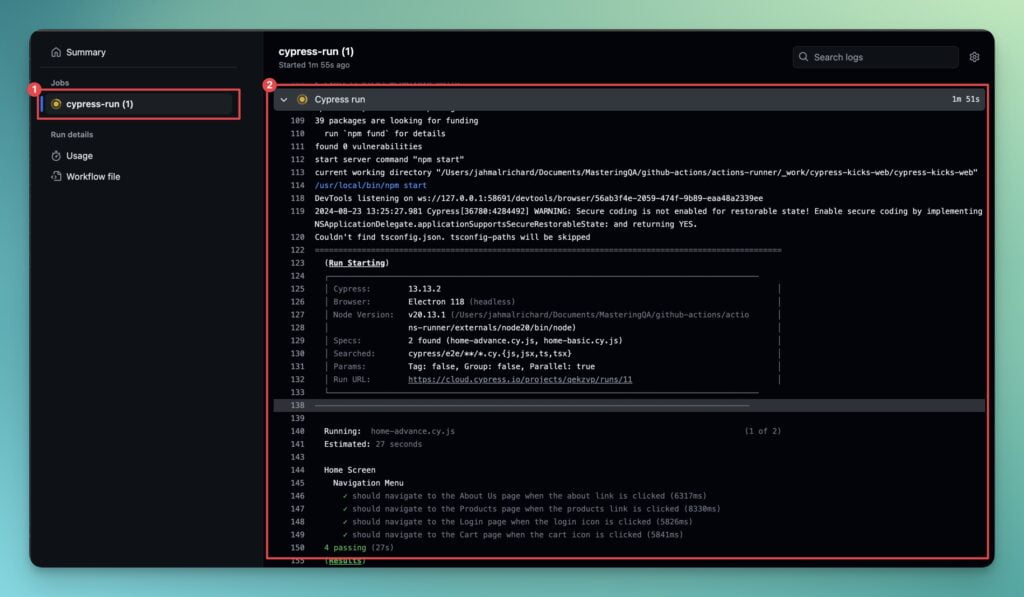Open the Usage run details

tap(79, 156)
